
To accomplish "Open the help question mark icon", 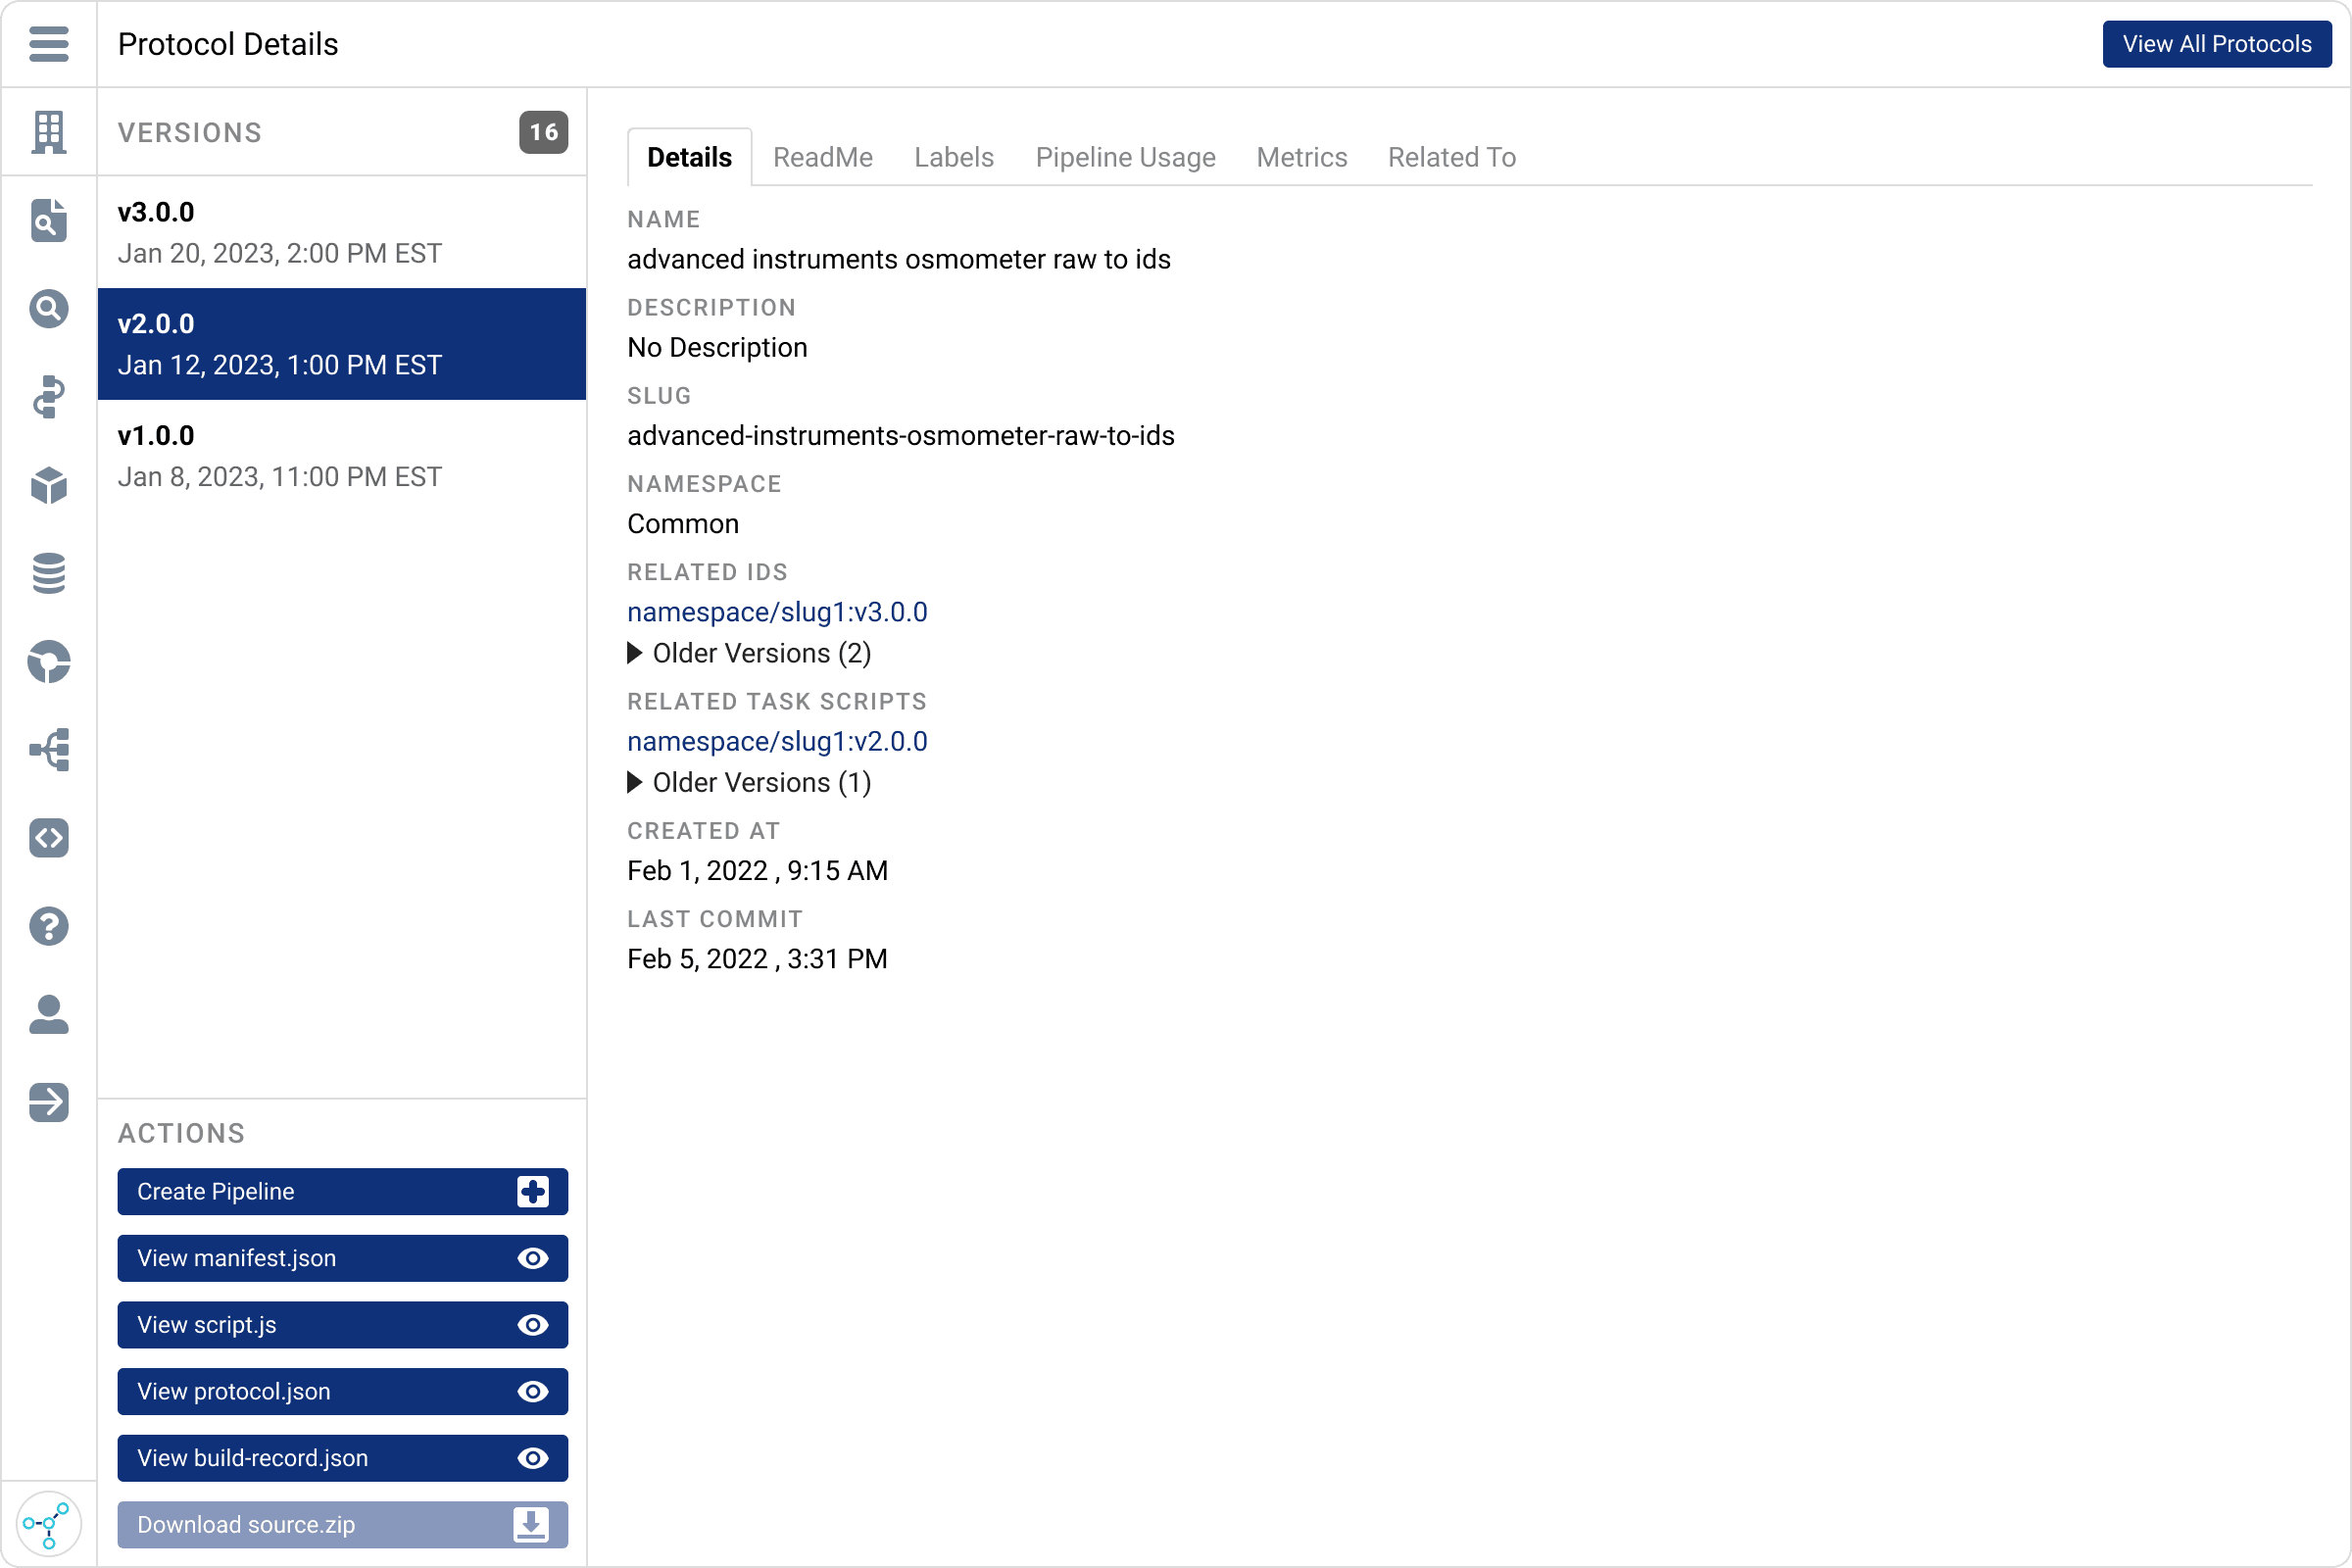I will [x=48, y=926].
